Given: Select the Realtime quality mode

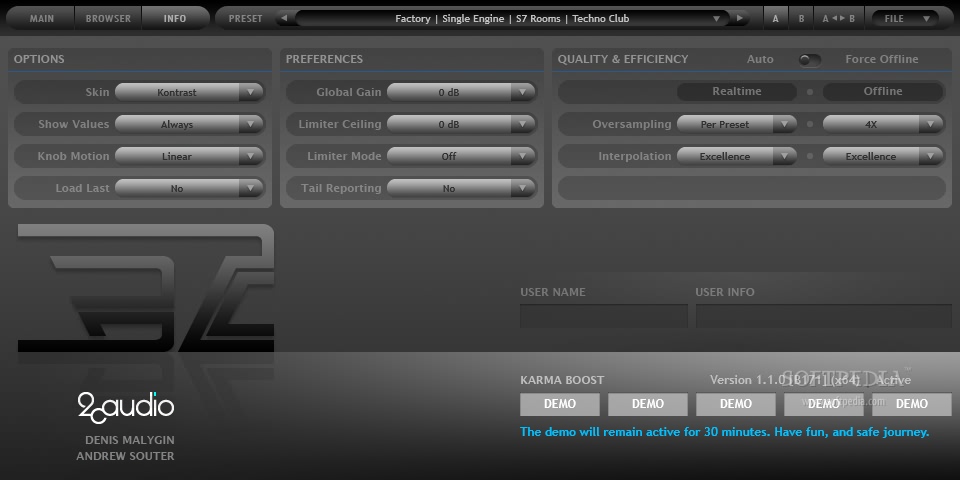Looking at the screenshot, I should (737, 92).
